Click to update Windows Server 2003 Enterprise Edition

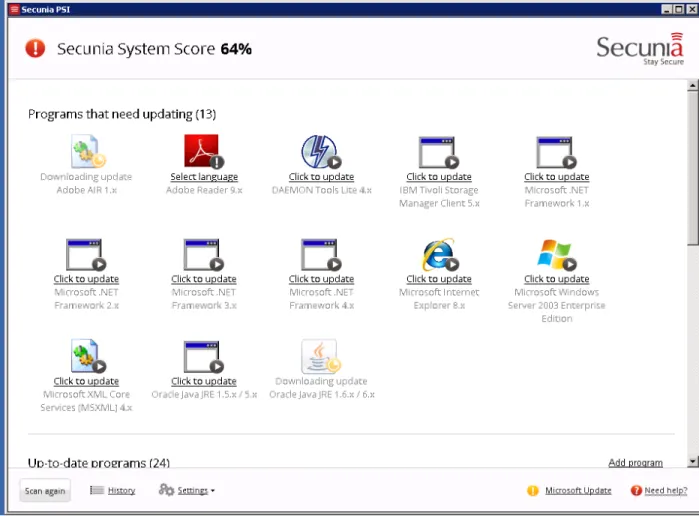tap(556, 279)
